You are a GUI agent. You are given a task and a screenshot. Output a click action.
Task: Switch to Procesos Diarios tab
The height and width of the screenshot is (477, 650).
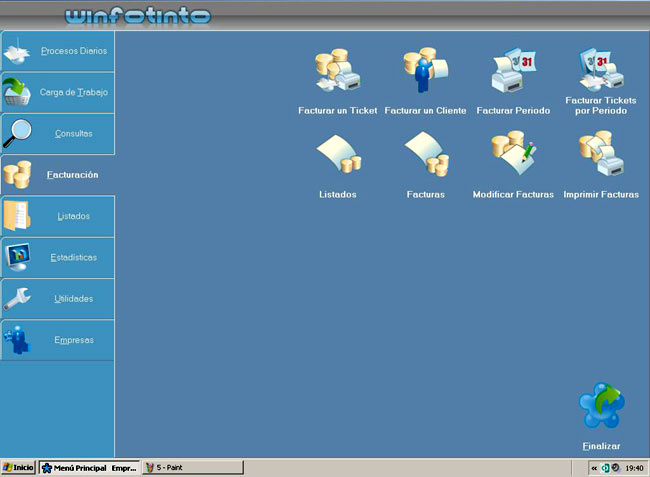tap(58, 51)
